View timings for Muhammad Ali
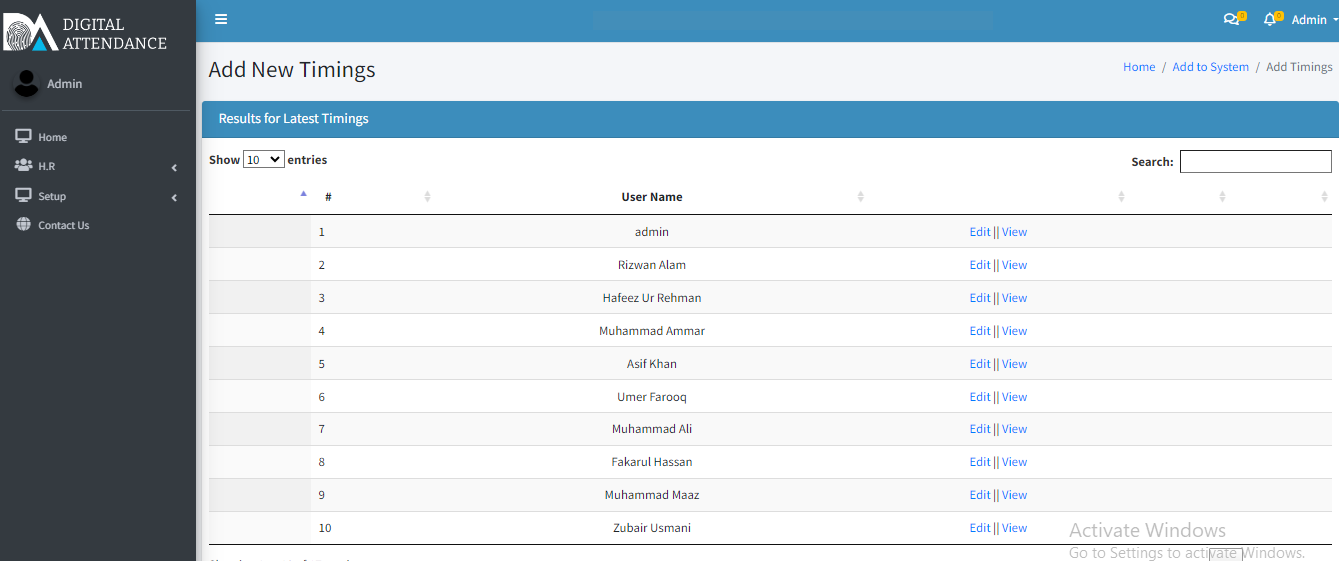The image size is (1339, 561). pyautogui.click(x=1014, y=429)
